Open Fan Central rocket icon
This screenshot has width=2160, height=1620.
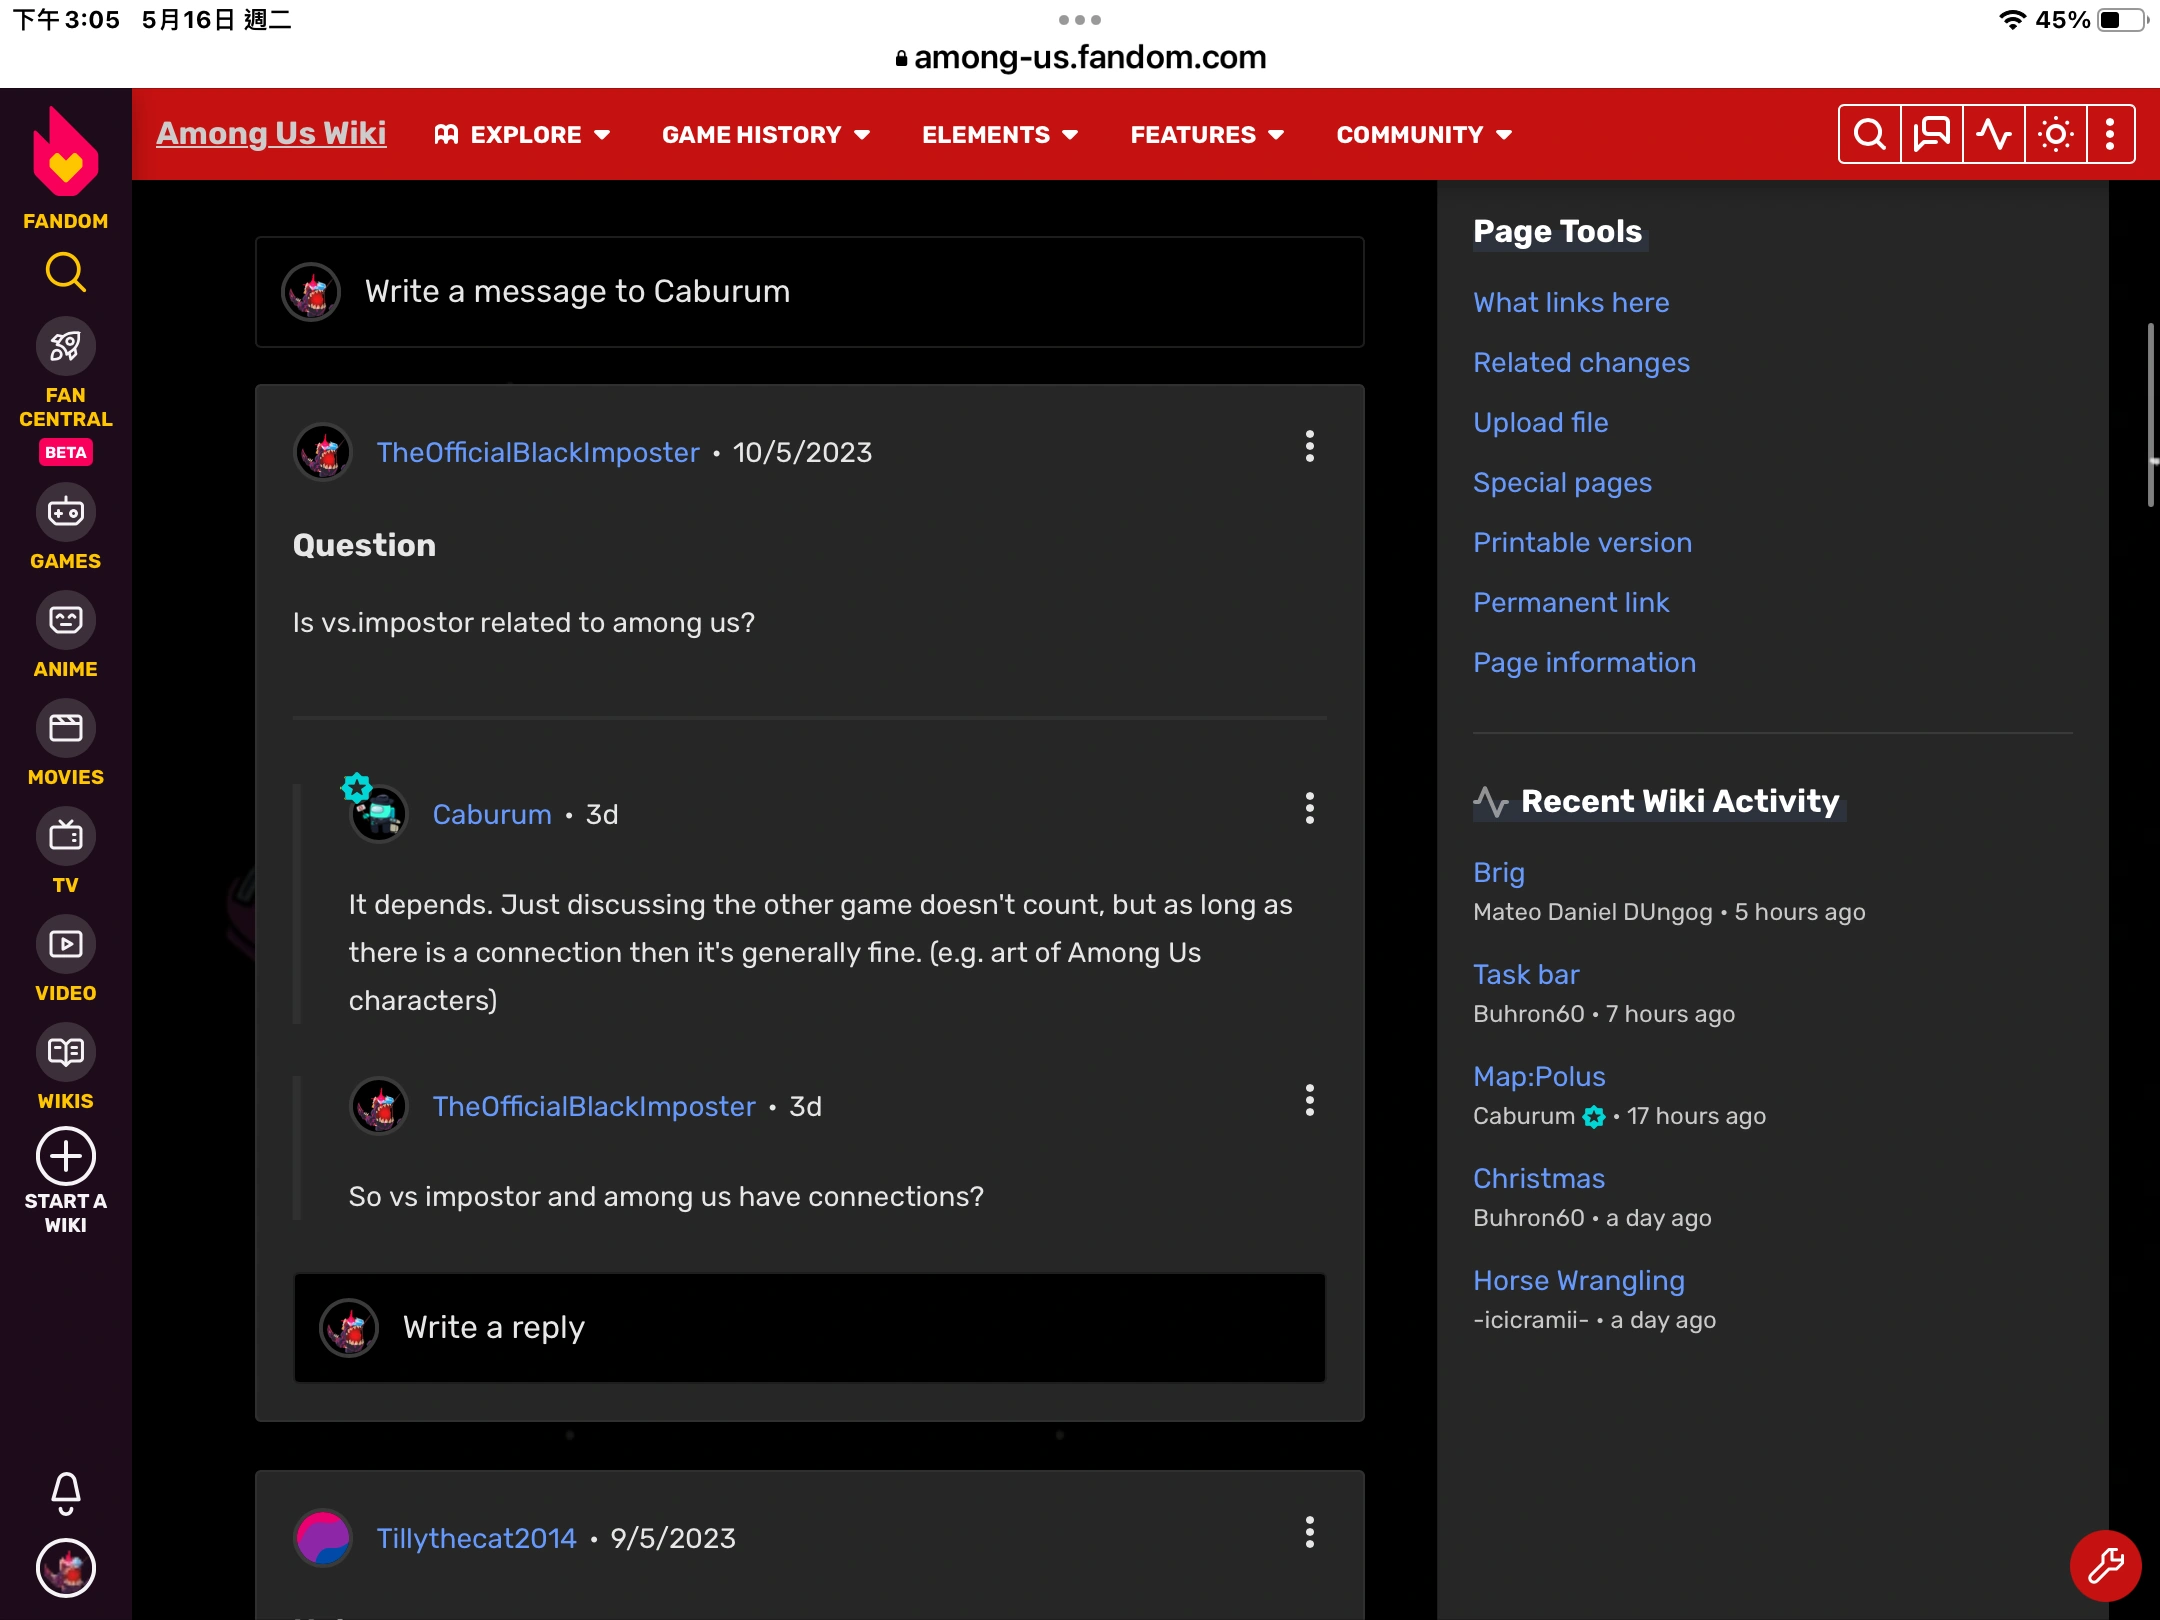point(65,347)
